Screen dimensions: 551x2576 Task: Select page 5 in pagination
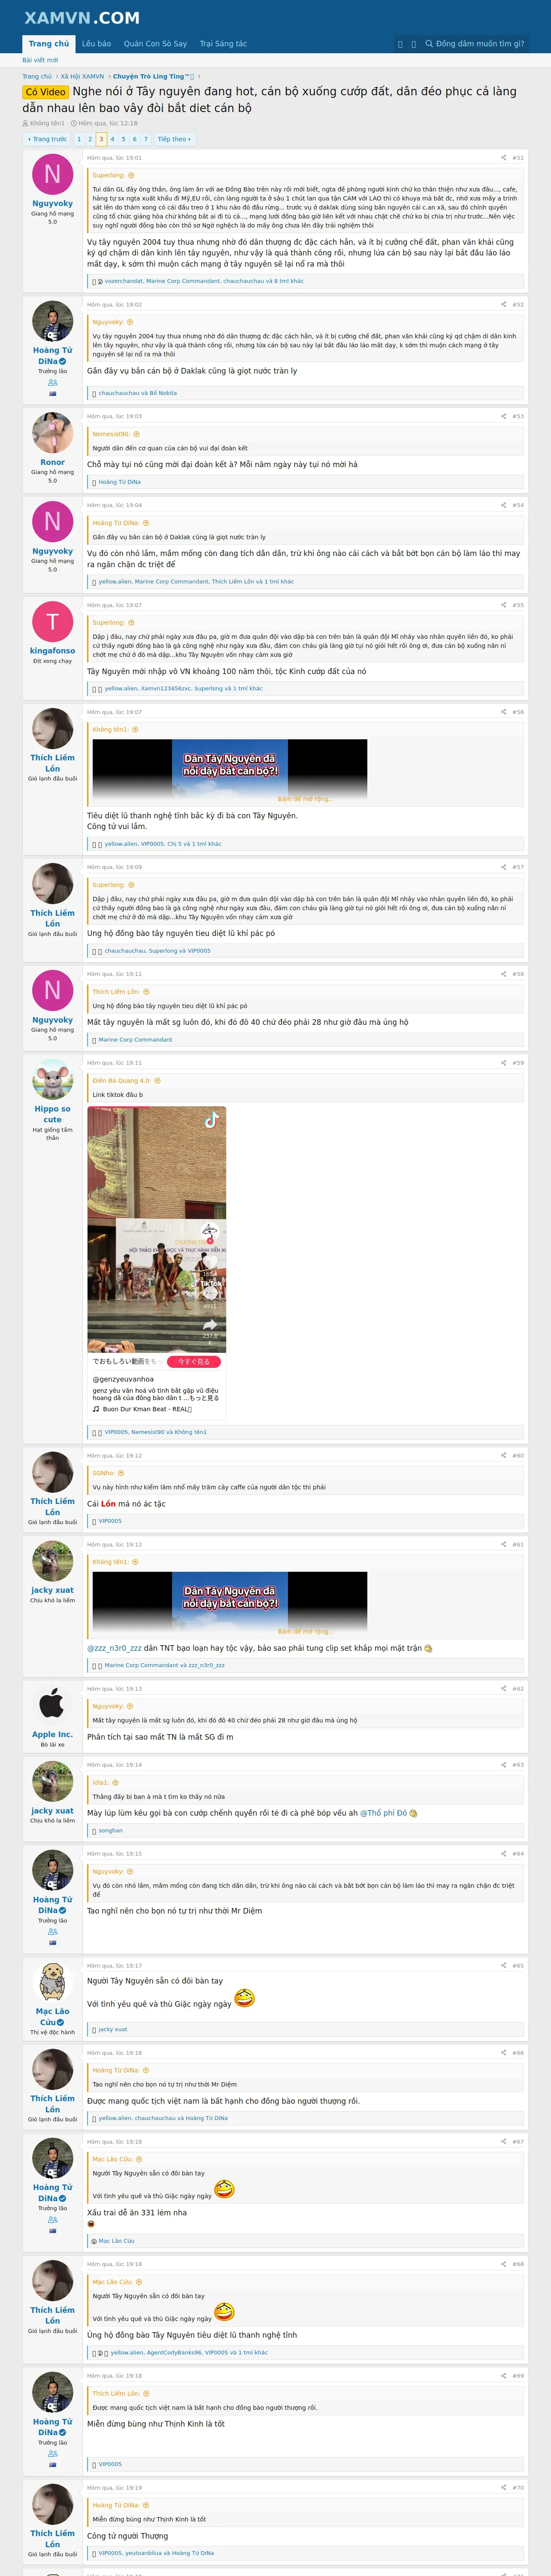point(123,139)
